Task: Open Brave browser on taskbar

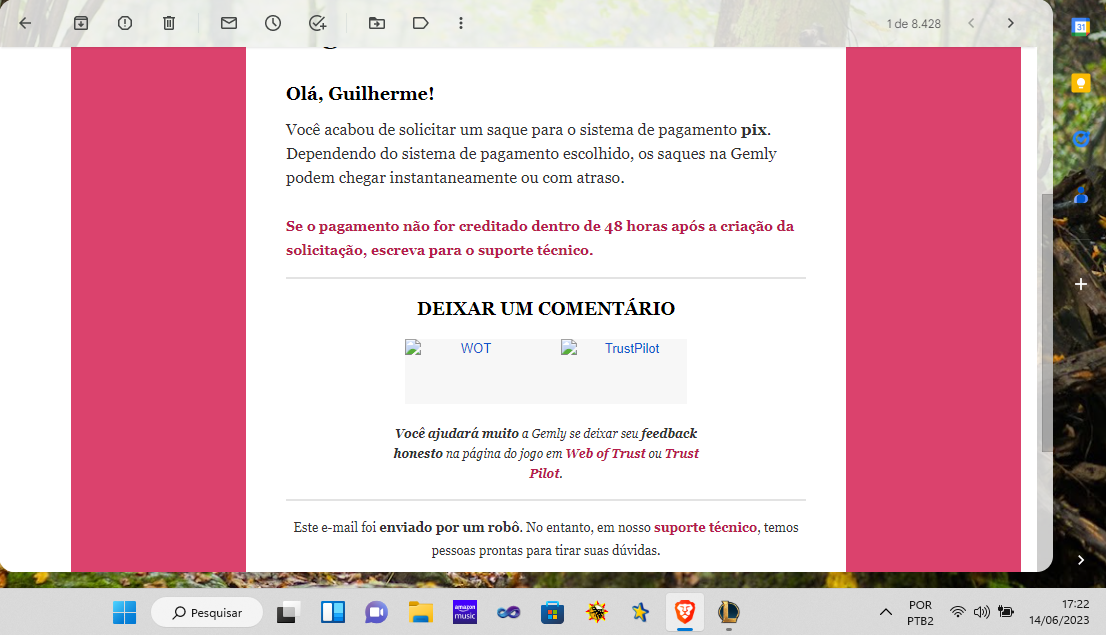Action: tap(684, 612)
